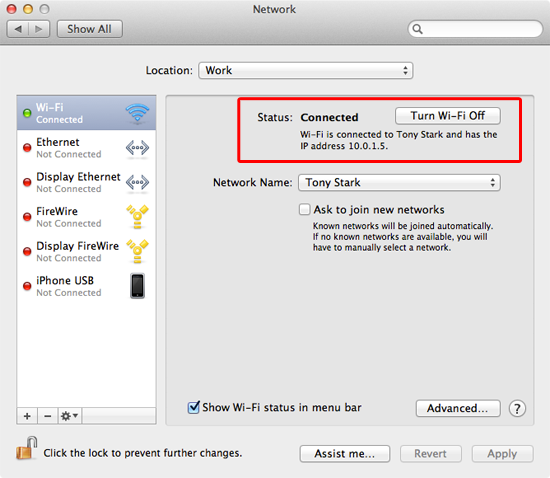The width and height of the screenshot is (550, 478).
Task: Enable Ask to join new networks
Action: [x=304, y=209]
